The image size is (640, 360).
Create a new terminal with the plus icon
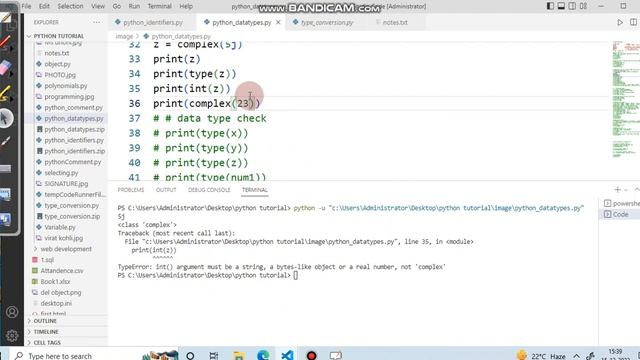[x=617, y=190]
